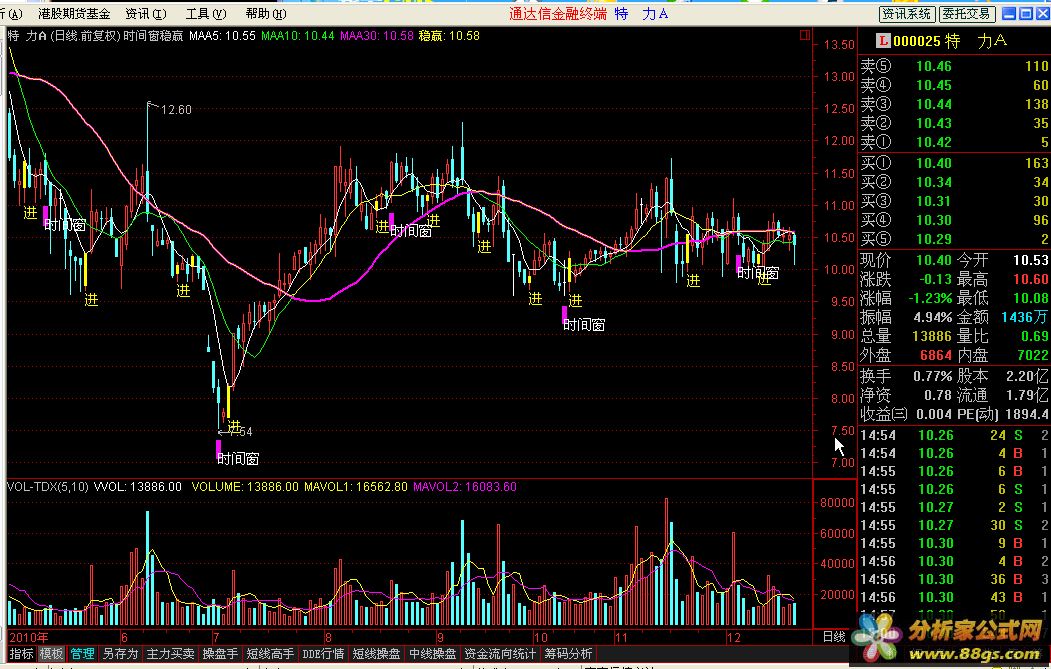1051x669 pixels.
Task: Click 卖① price 10.42 row
Action: (954, 142)
